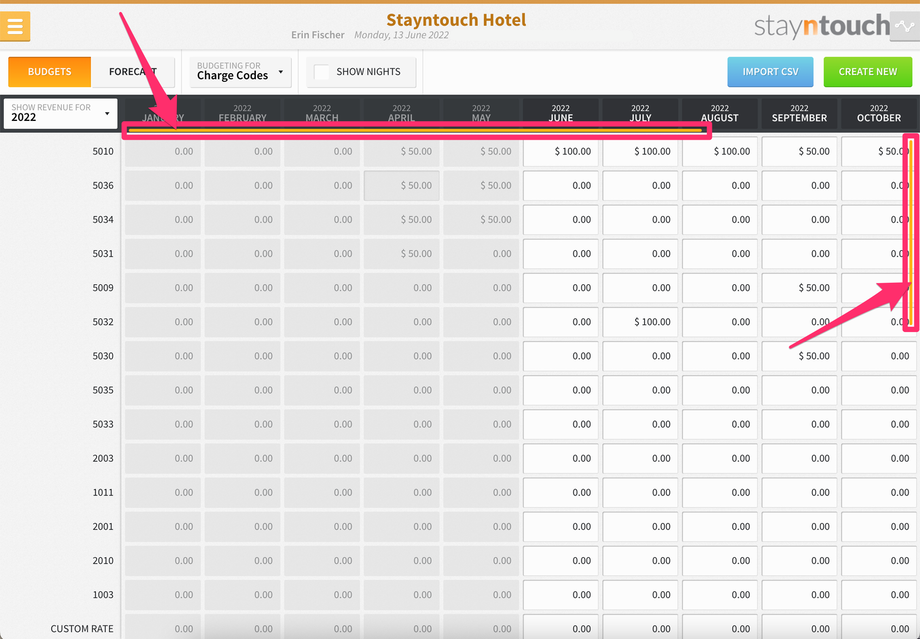
Task: Click the orange horizontal scrollbar under the month headers
Action: (x=416, y=130)
